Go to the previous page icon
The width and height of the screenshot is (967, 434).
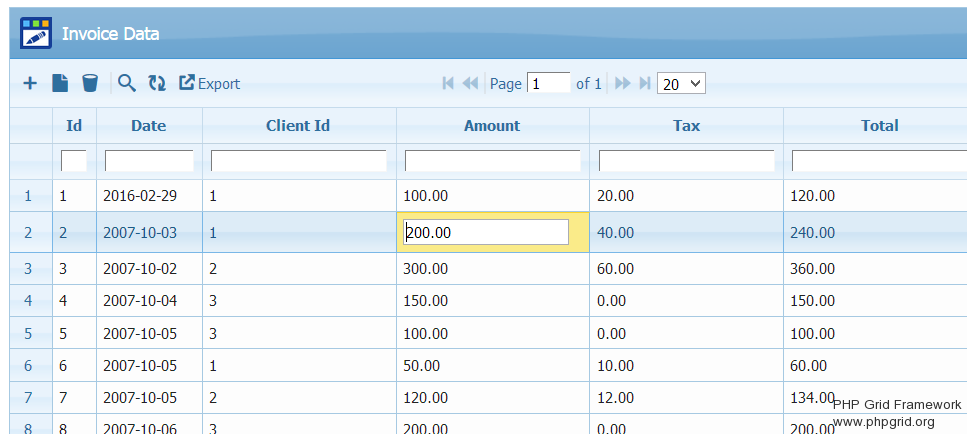coord(470,84)
